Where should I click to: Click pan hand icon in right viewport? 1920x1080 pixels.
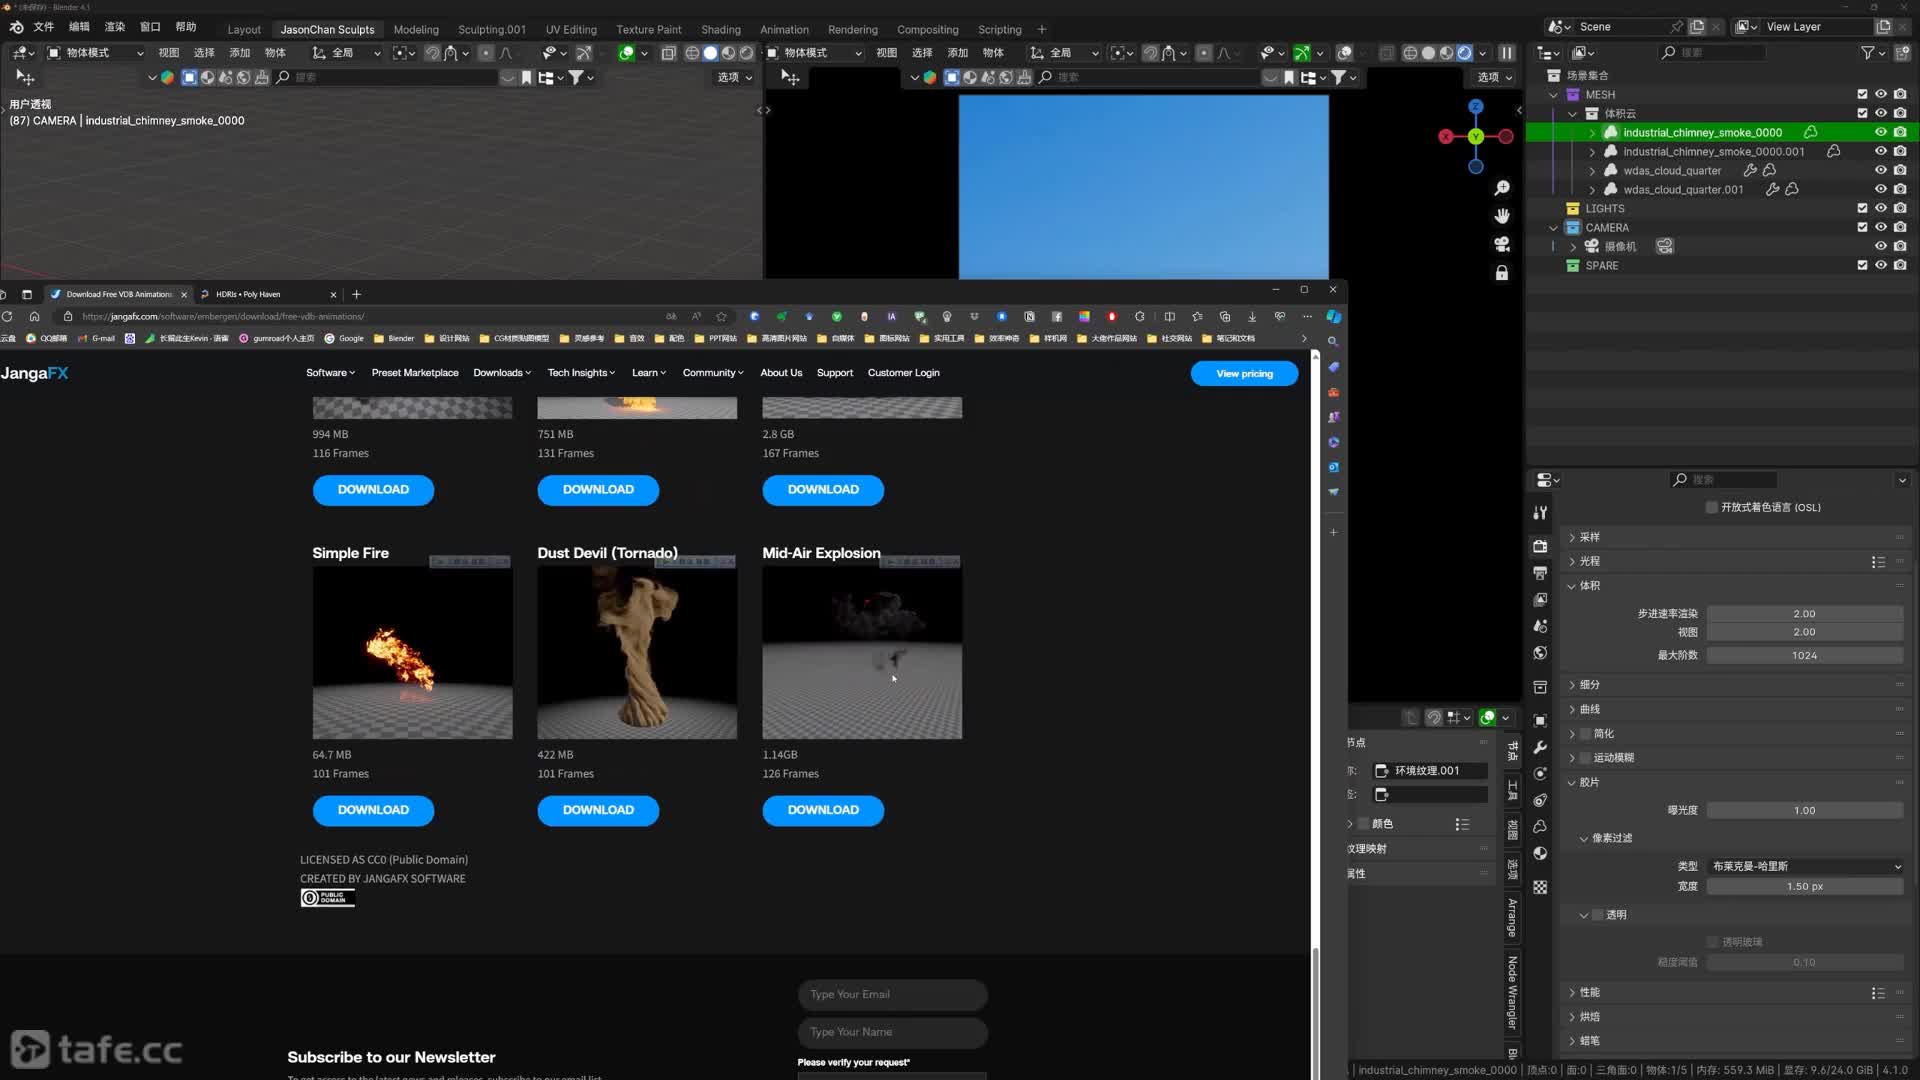coord(1502,216)
